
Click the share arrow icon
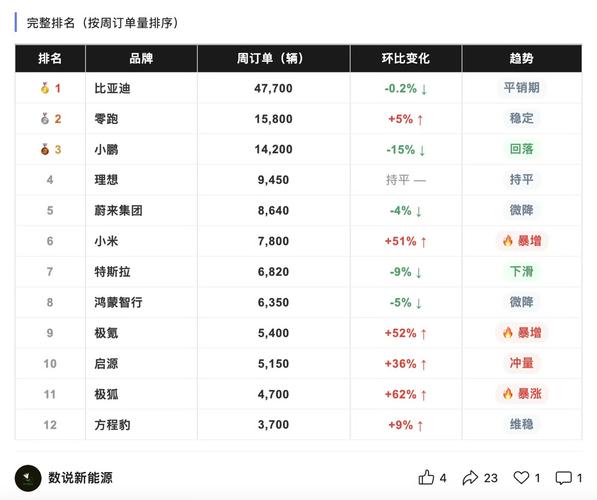click(x=470, y=478)
